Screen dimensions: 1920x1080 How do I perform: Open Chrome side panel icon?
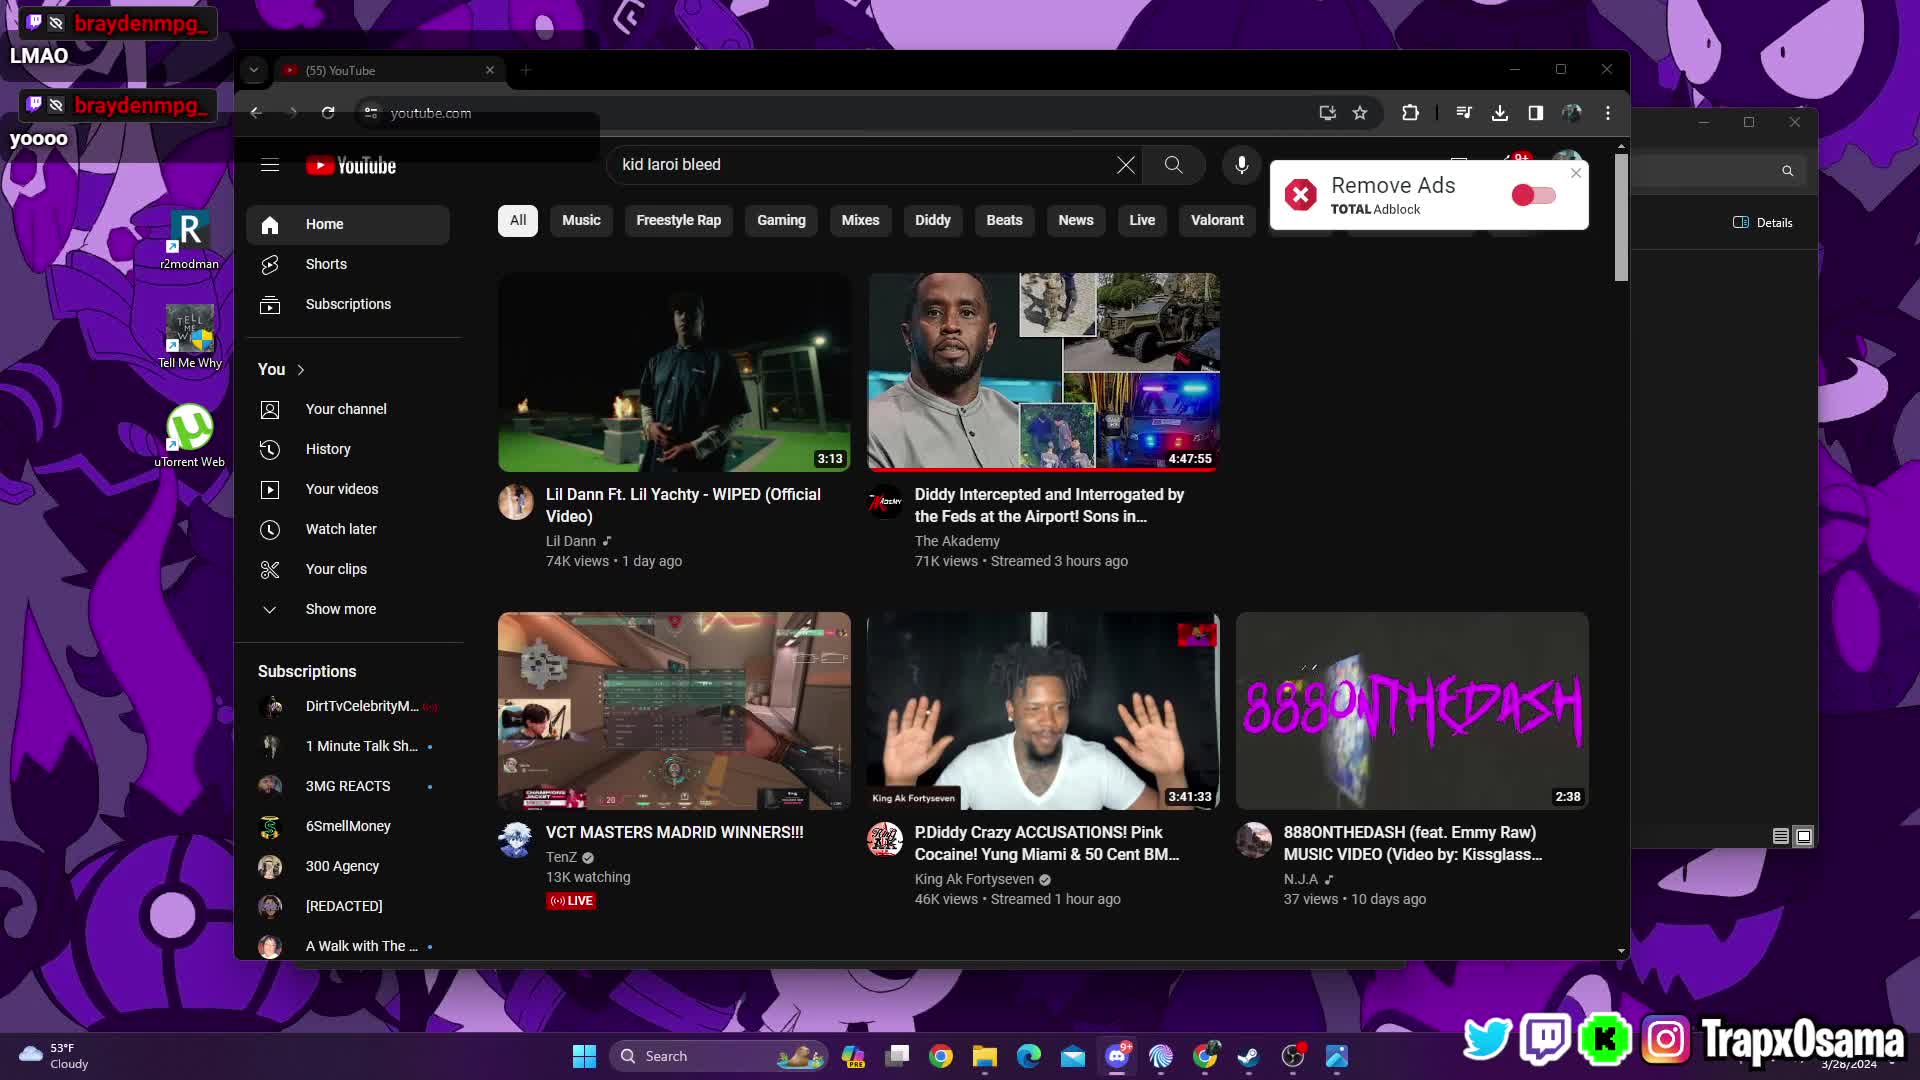coord(1536,113)
